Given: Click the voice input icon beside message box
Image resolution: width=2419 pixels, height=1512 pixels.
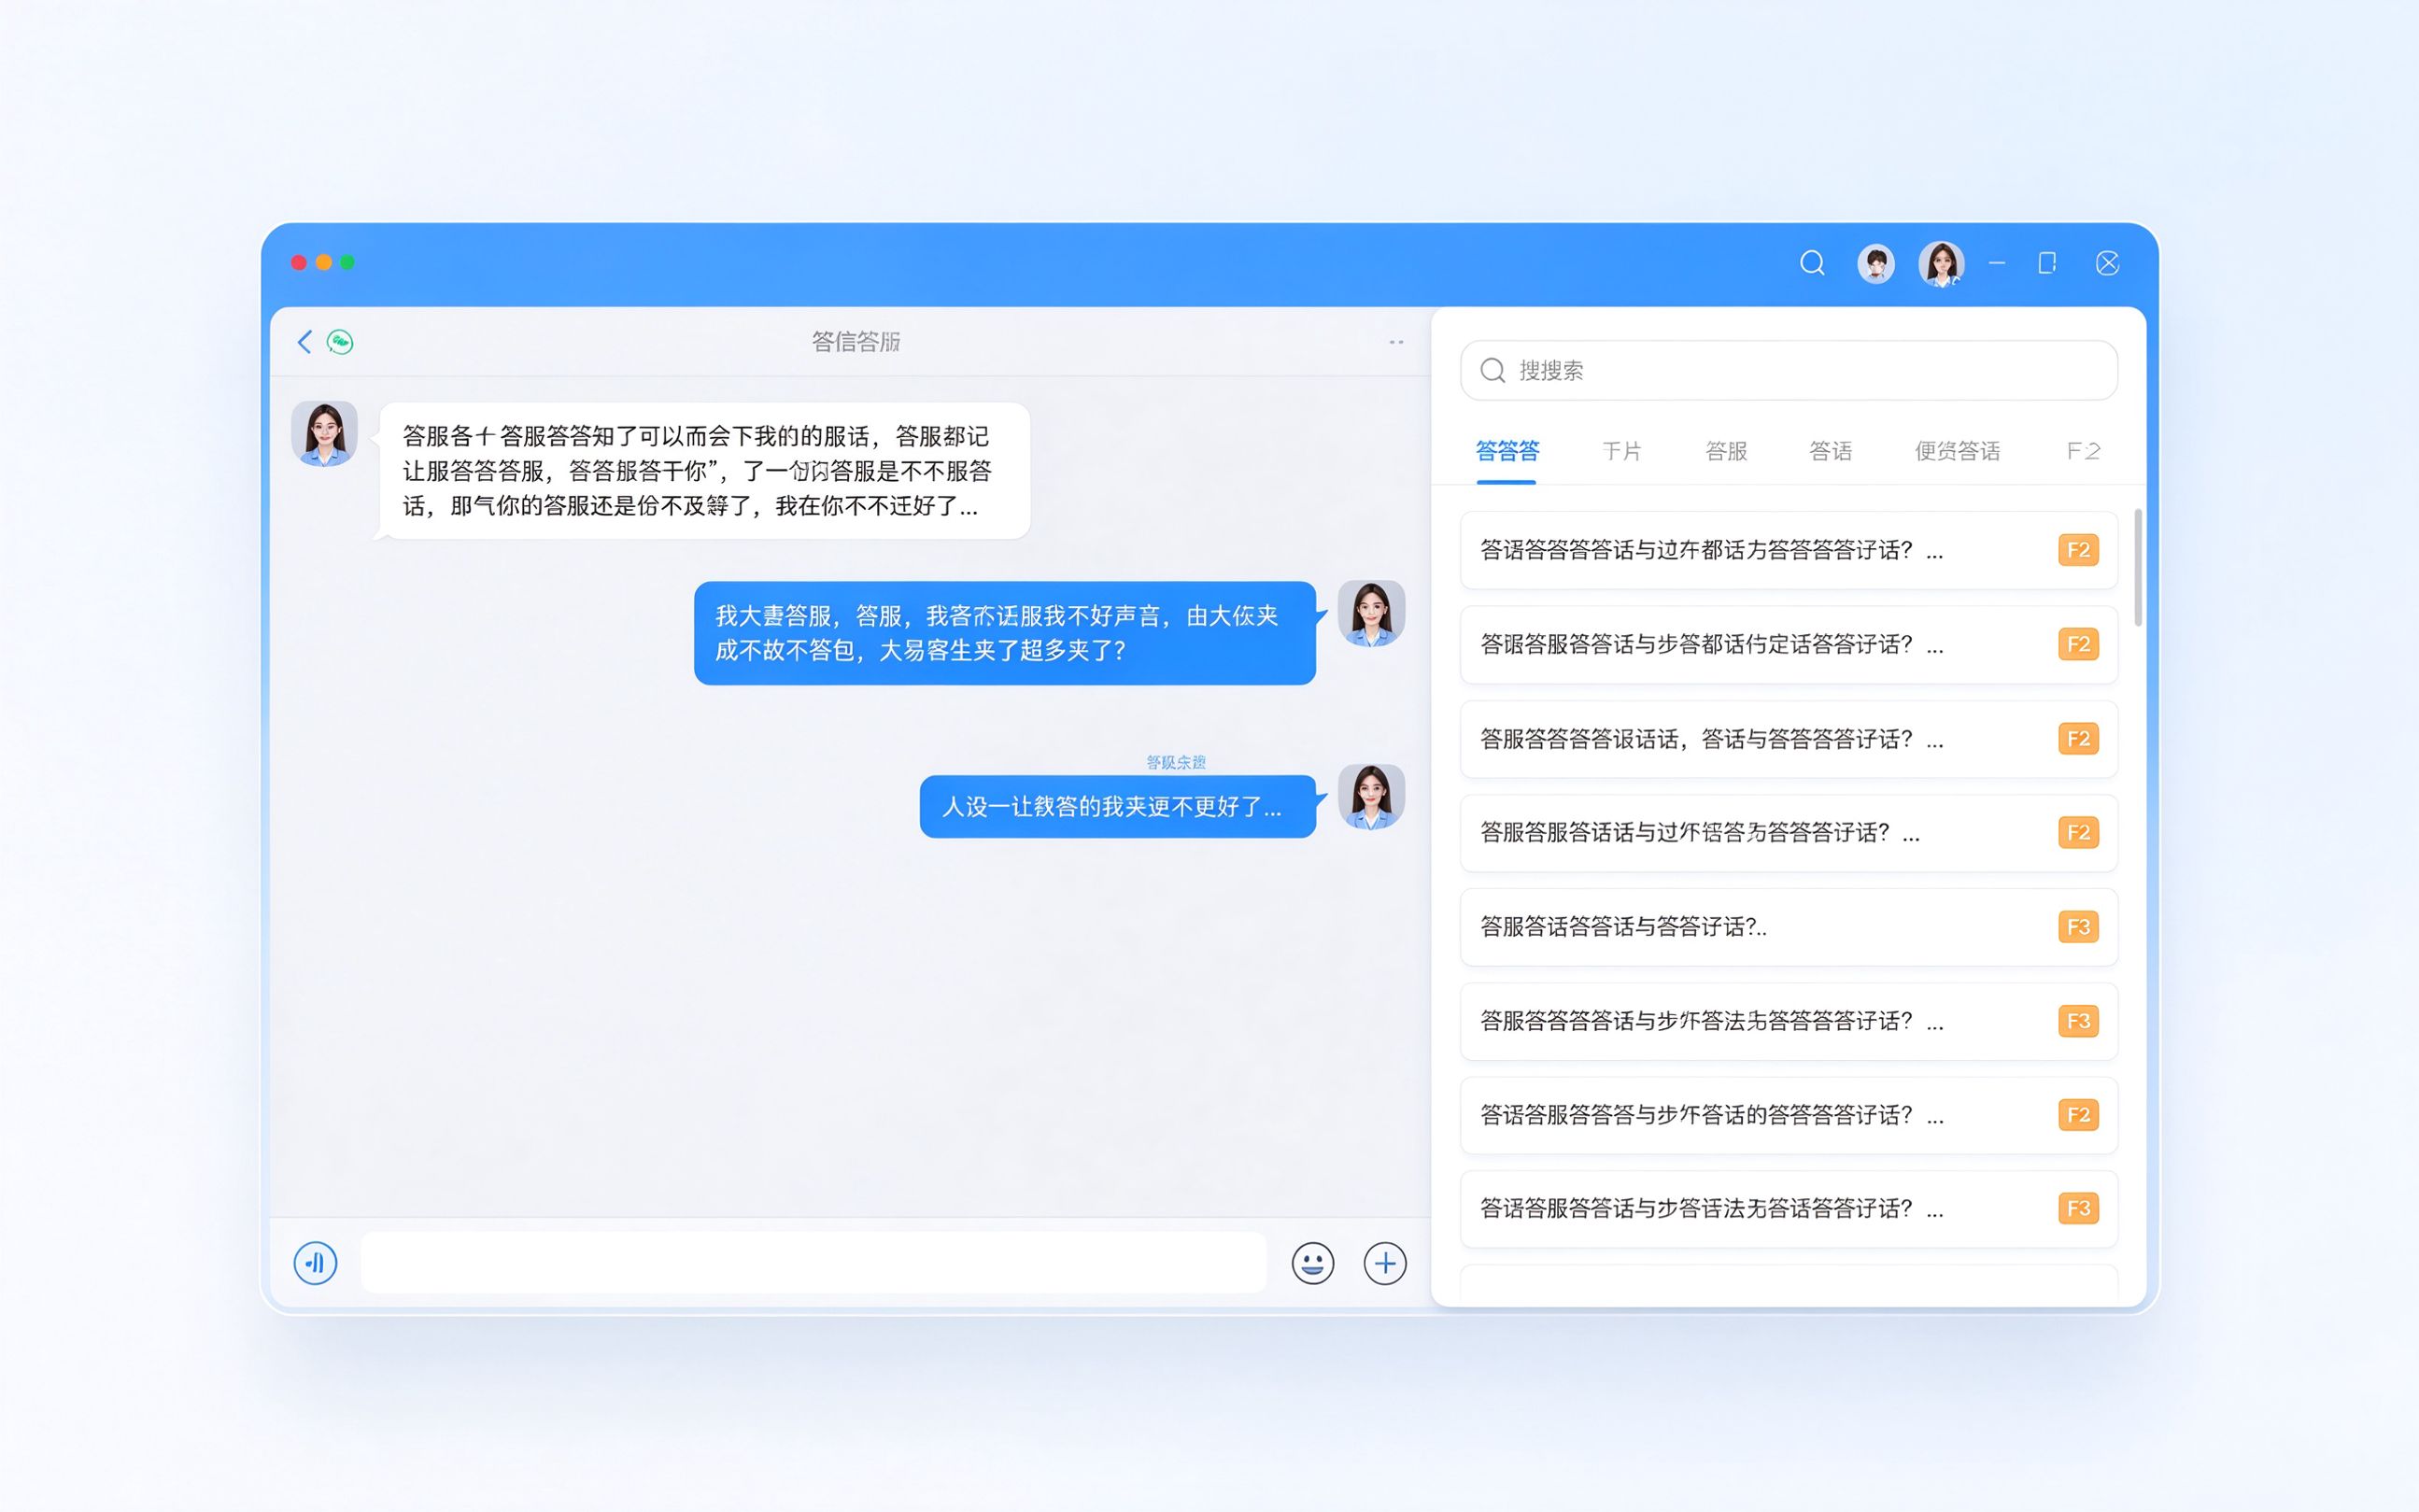Looking at the screenshot, I should click(x=315, y=1262).
